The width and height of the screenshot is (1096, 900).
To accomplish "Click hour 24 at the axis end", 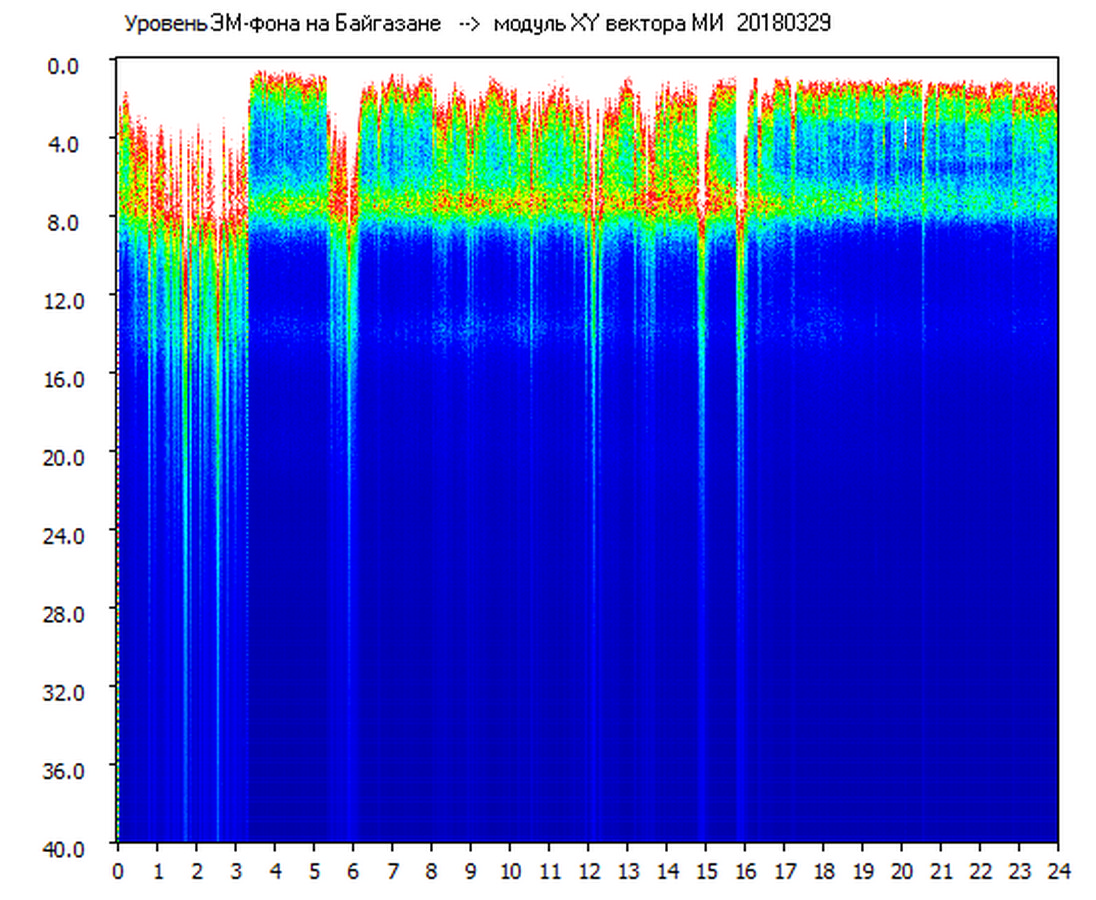I will pos(1058,871).
